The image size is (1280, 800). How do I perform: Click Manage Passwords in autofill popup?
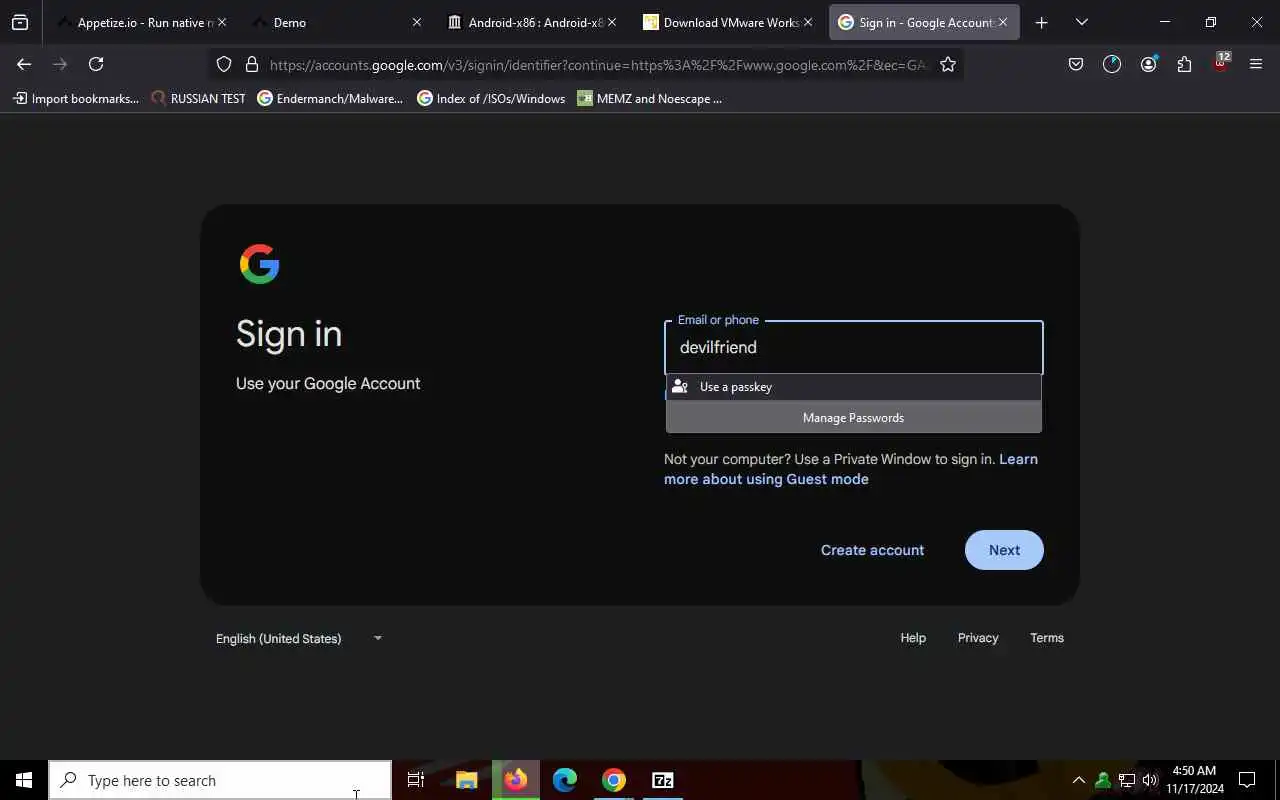[x=854, y=418]
